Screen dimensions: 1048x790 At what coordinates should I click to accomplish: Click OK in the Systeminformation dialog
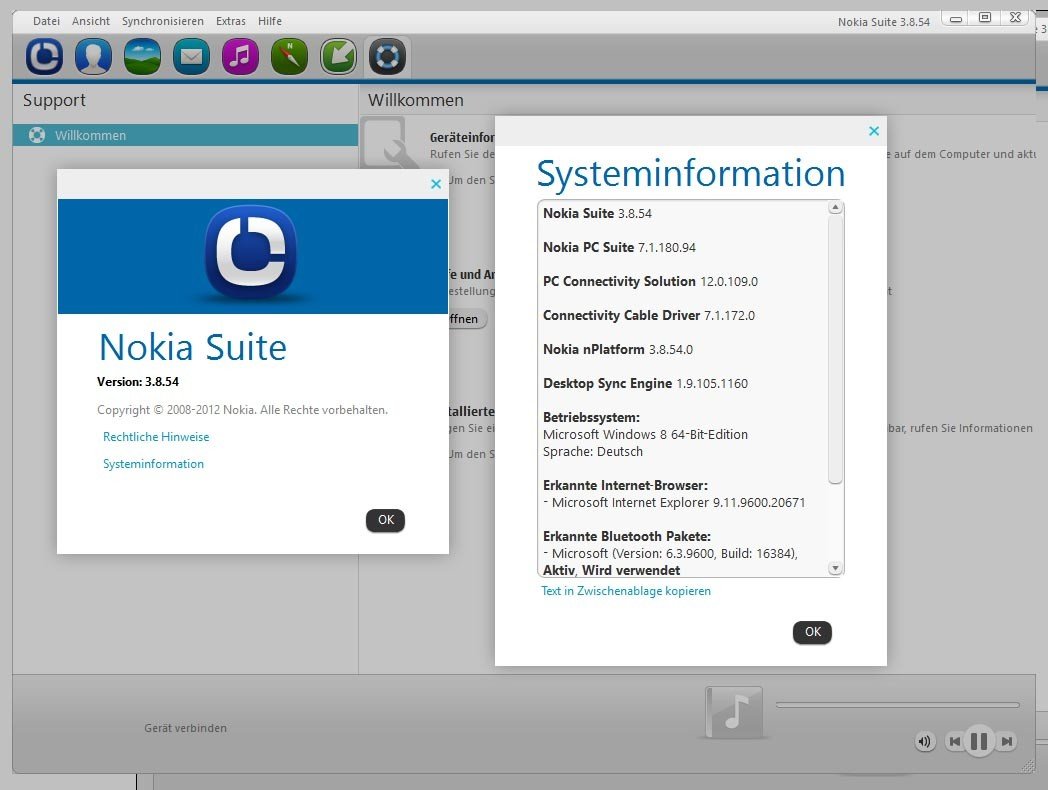pyautogui.click(x=812, y=632)
